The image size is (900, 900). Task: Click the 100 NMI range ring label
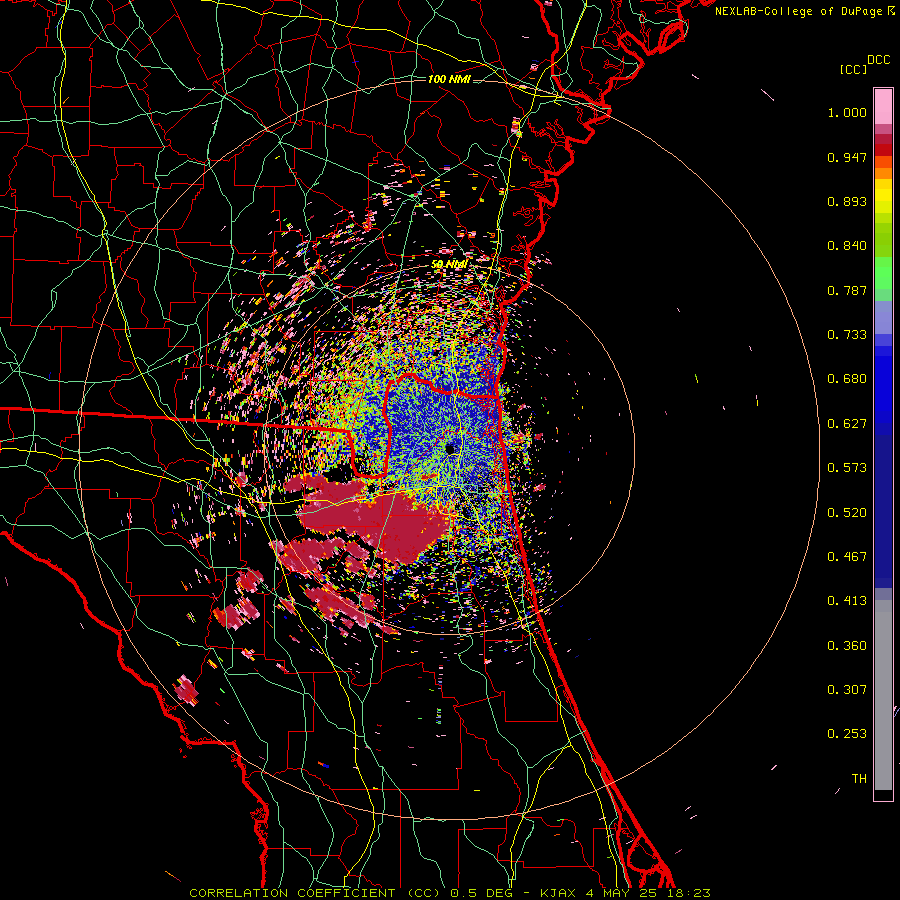click(449, 79)
